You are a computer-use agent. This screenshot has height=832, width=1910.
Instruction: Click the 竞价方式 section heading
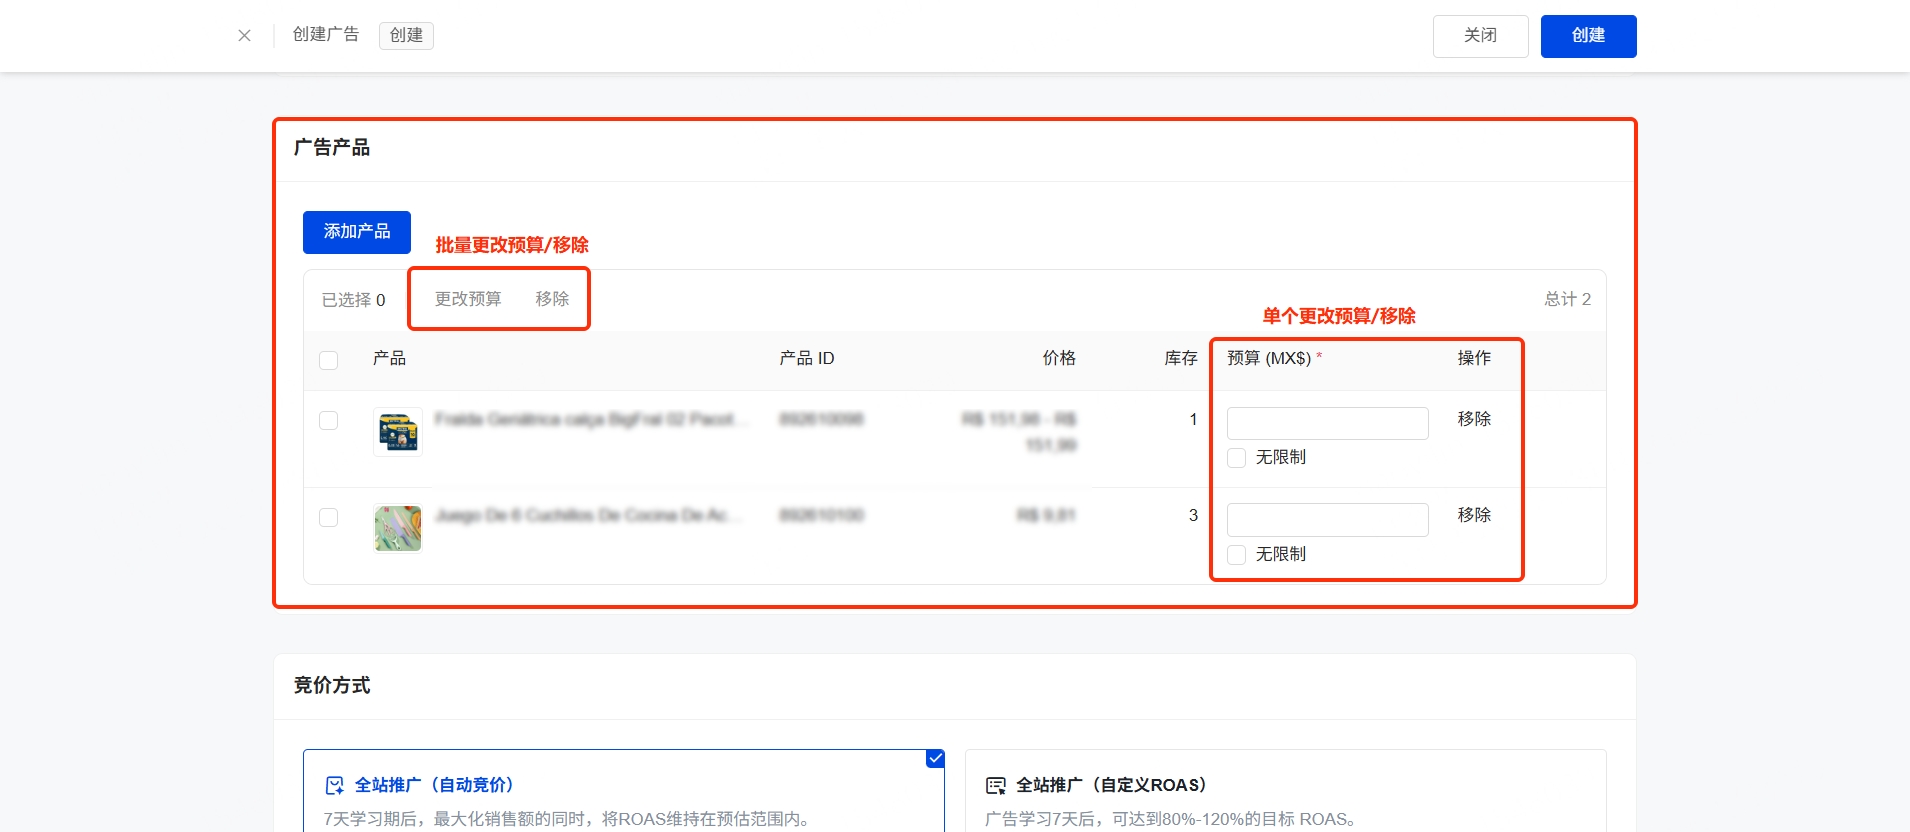[332, 686]
